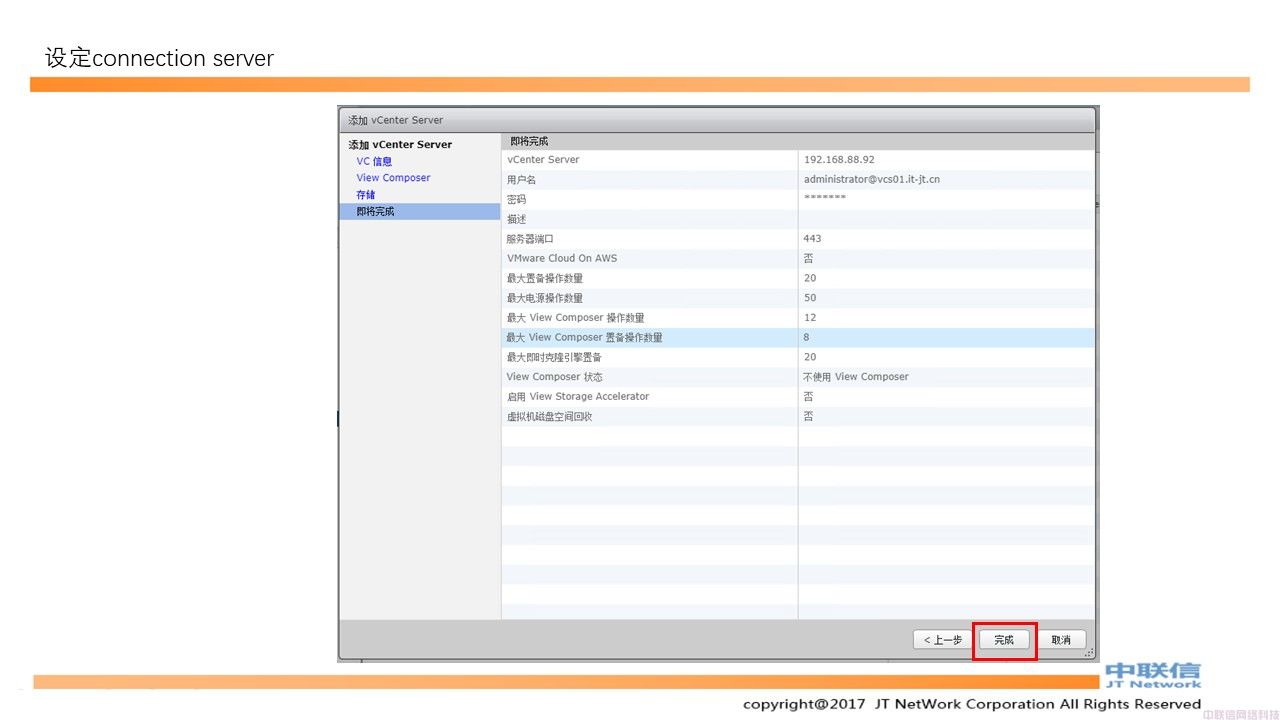Click the 即将完成 panel header
This screenshot has height=720, width=1280.
(x=797, y=141)
